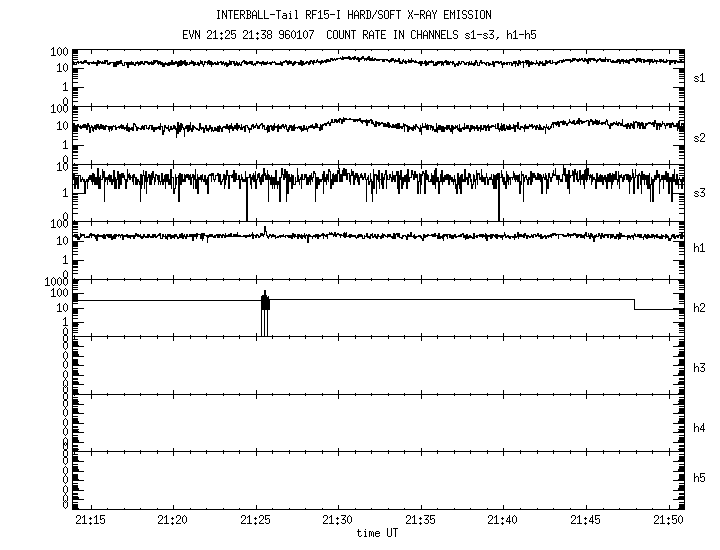720x550 pixels.
Task: Select the h2 channel label
Action: coord(700,308)
